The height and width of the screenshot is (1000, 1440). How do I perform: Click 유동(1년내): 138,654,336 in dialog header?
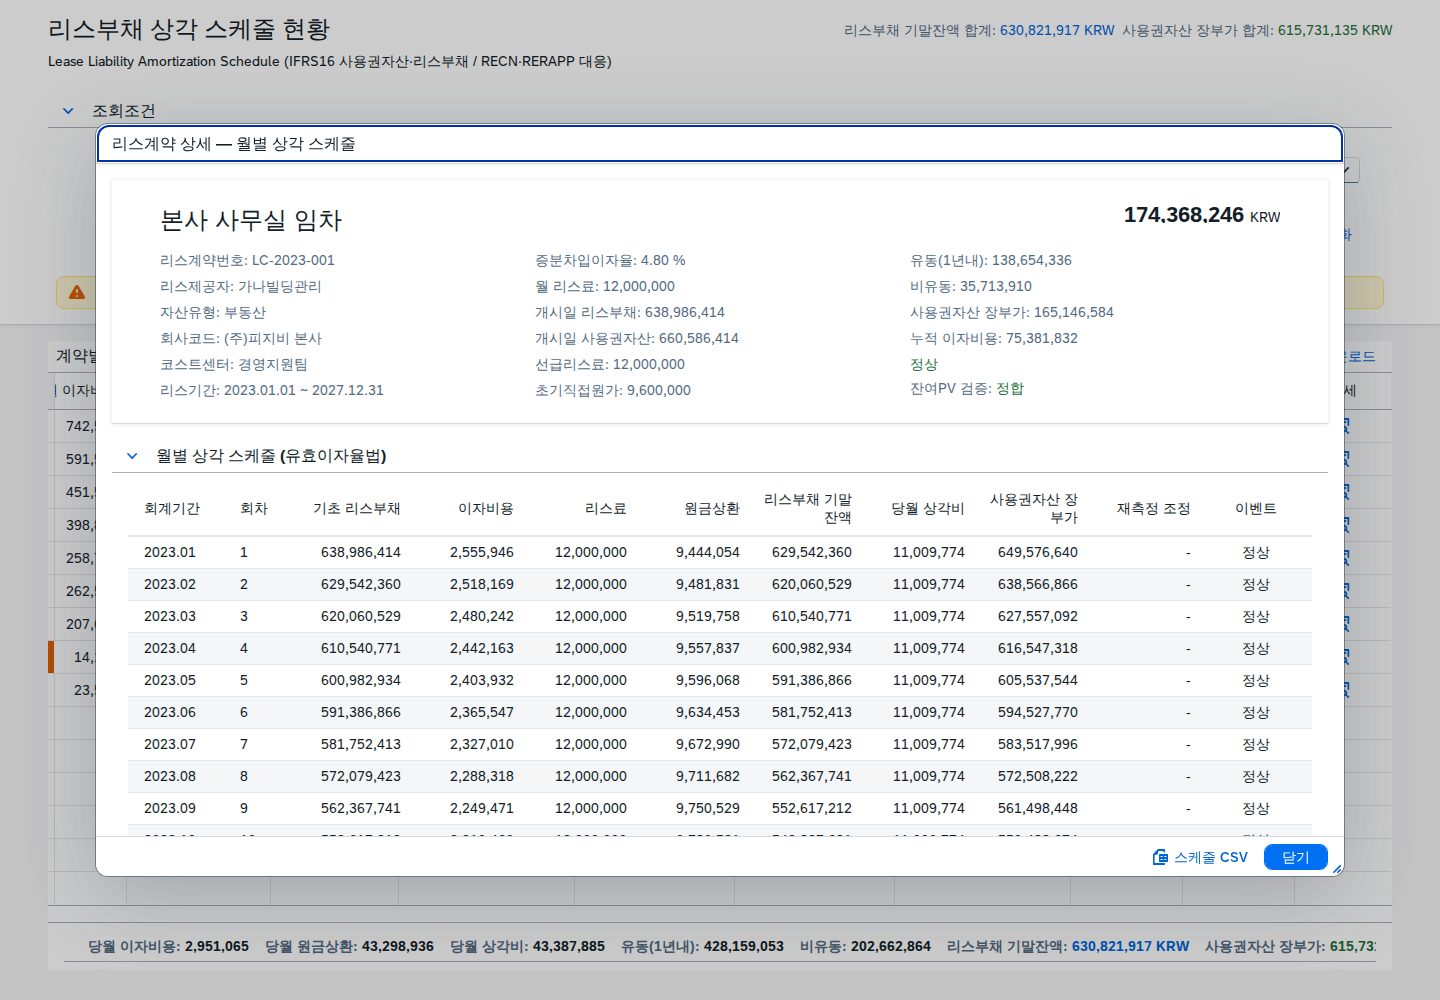(991, 260)
